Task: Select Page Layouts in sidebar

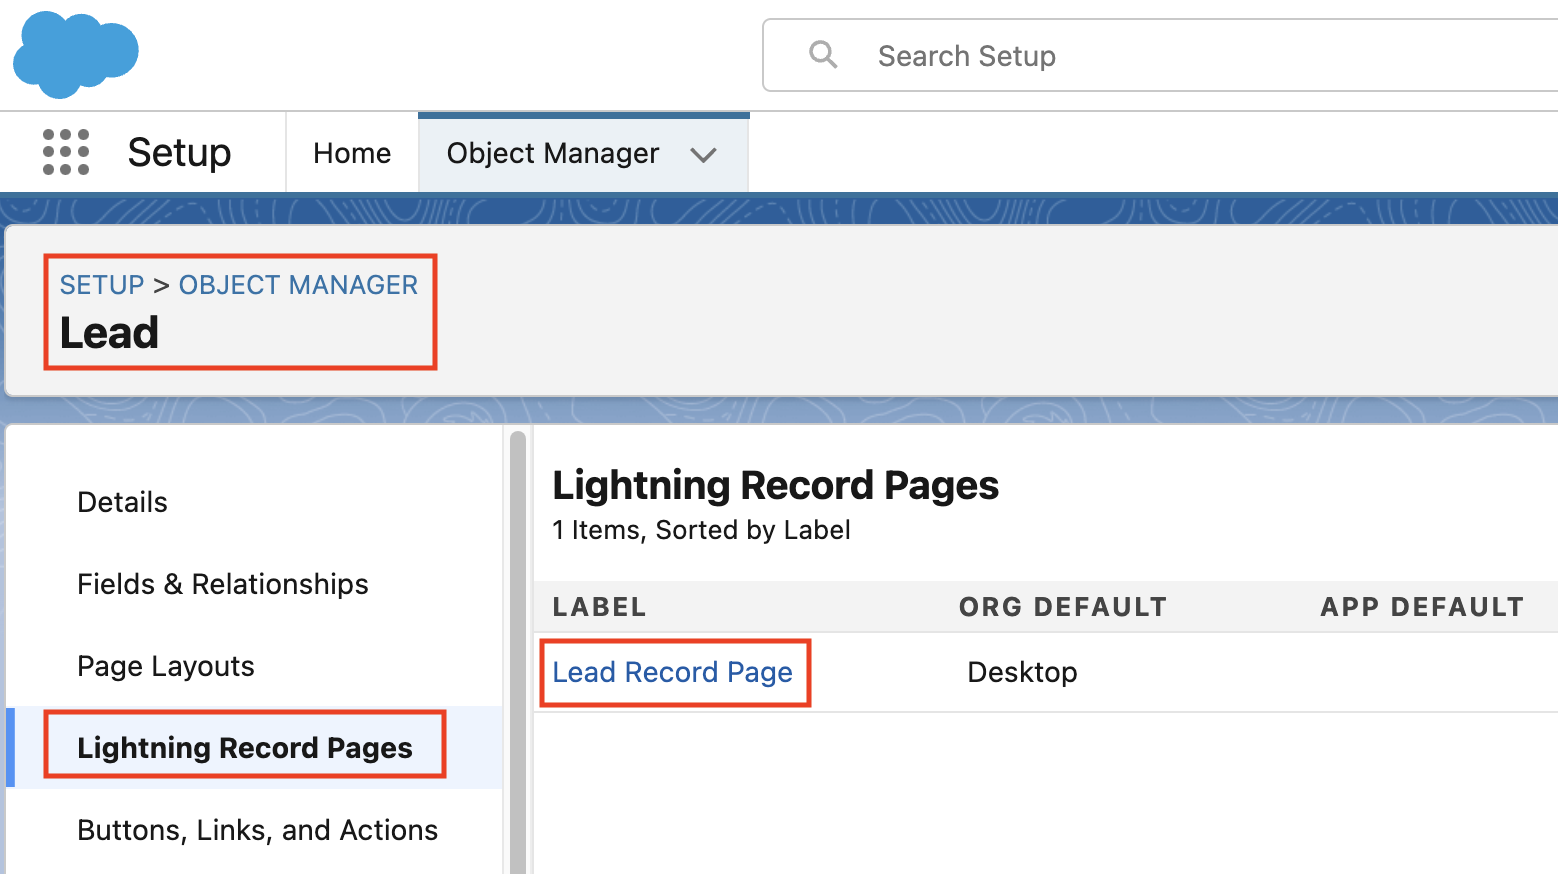Action: point(166,666)
